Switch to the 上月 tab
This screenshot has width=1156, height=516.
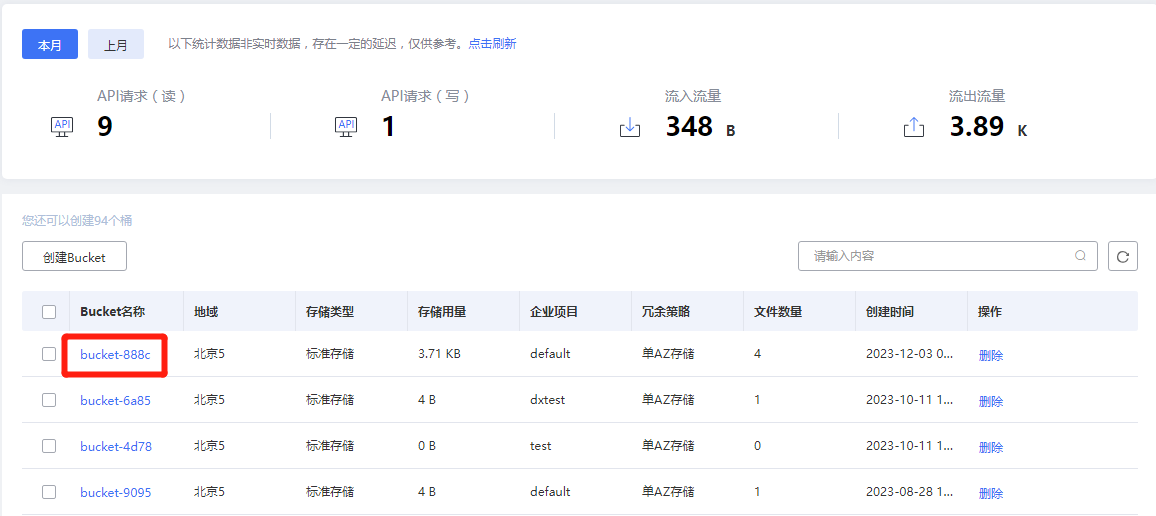pos(116,45)
